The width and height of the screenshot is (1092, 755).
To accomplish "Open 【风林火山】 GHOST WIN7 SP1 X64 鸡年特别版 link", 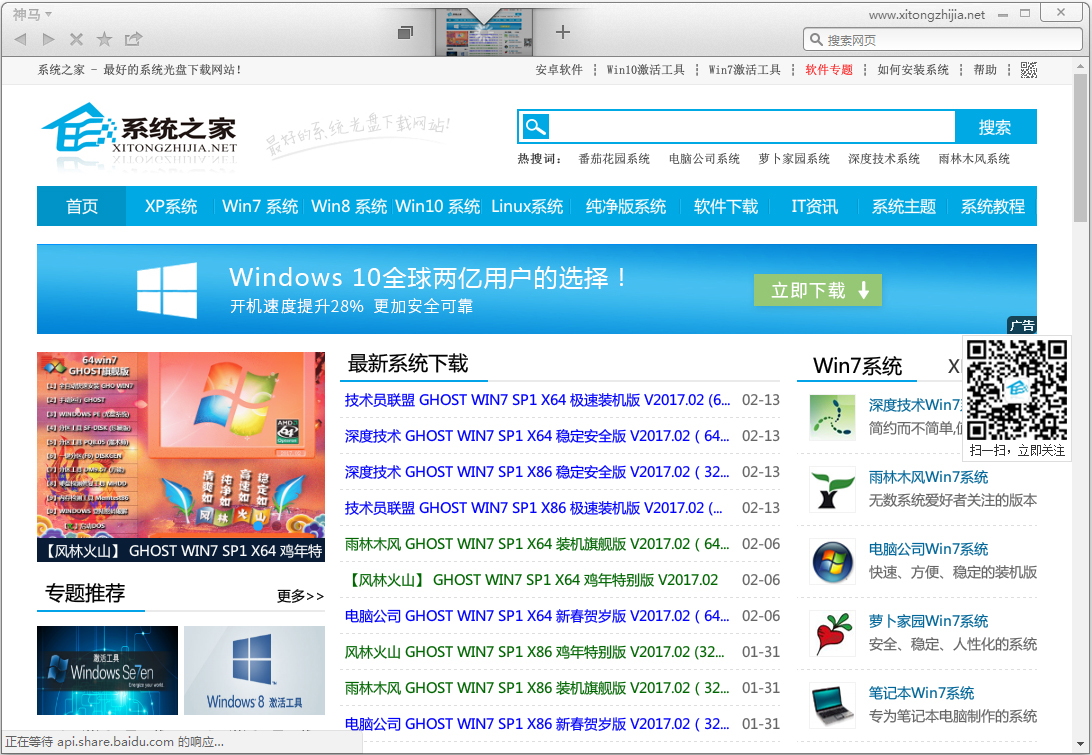I will tap(531, 579).
